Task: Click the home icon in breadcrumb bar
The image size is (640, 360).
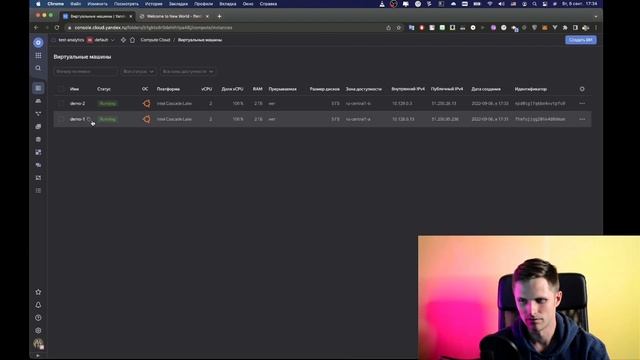Action: pyautogui.click(x=132, y=40)
